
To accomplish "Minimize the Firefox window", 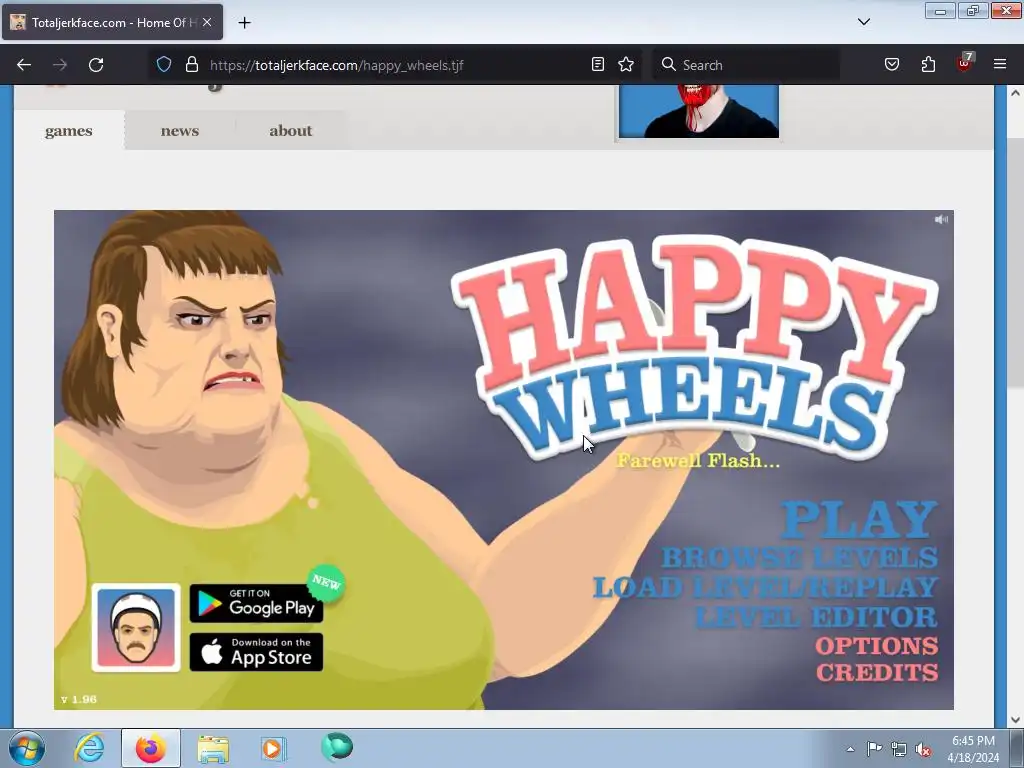I will tap(940, 10).
